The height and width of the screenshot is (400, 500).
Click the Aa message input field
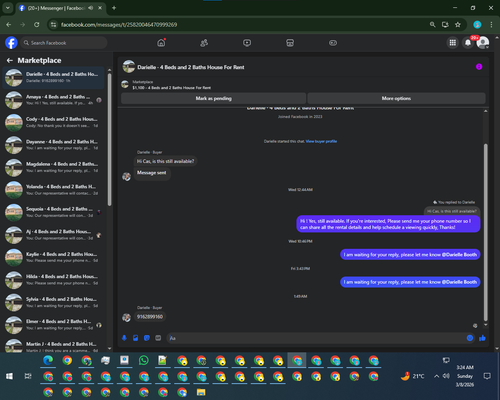[317, 338]
